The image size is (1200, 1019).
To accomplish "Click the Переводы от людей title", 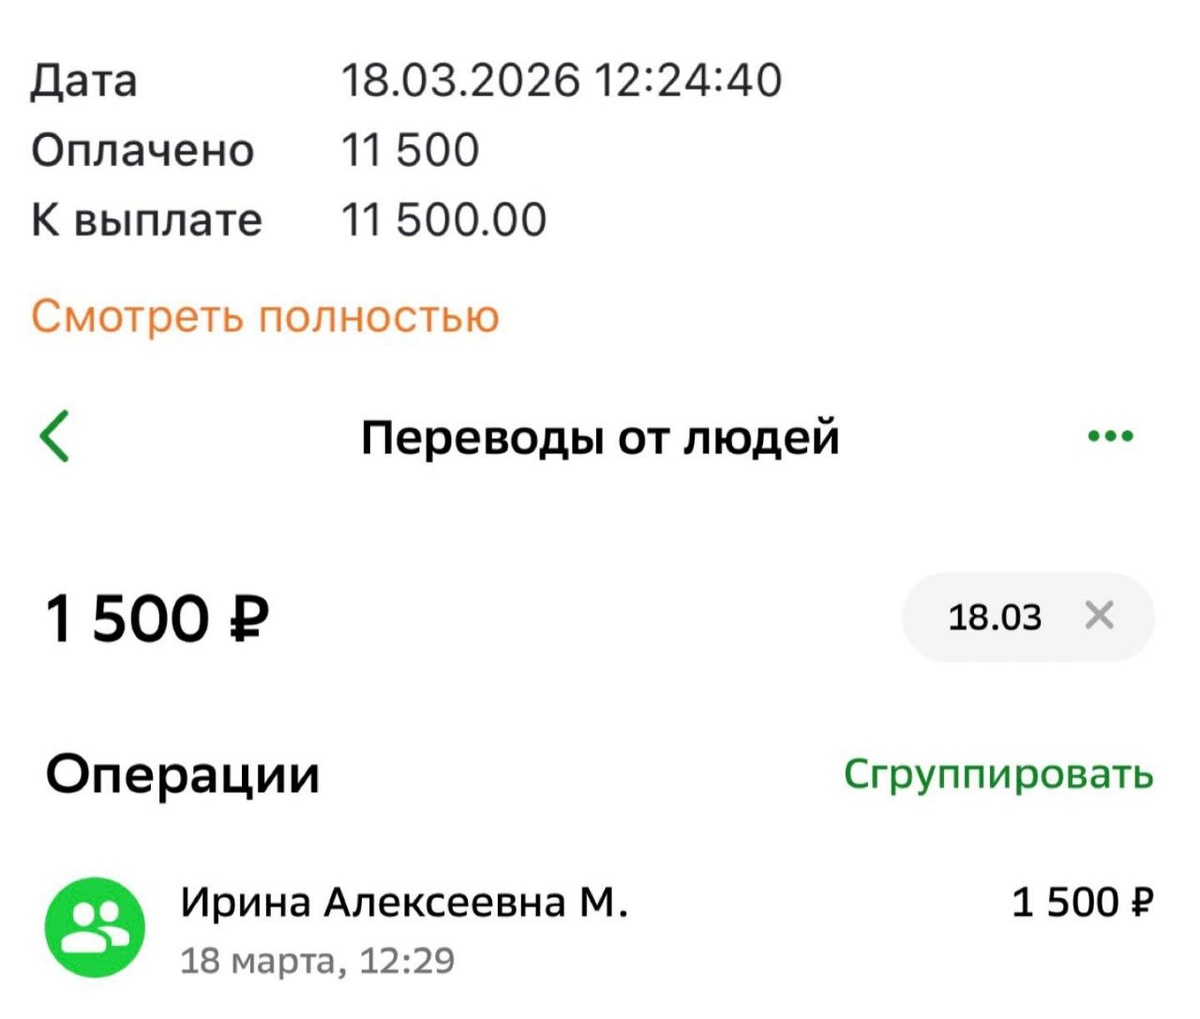I will click(600, 437).
